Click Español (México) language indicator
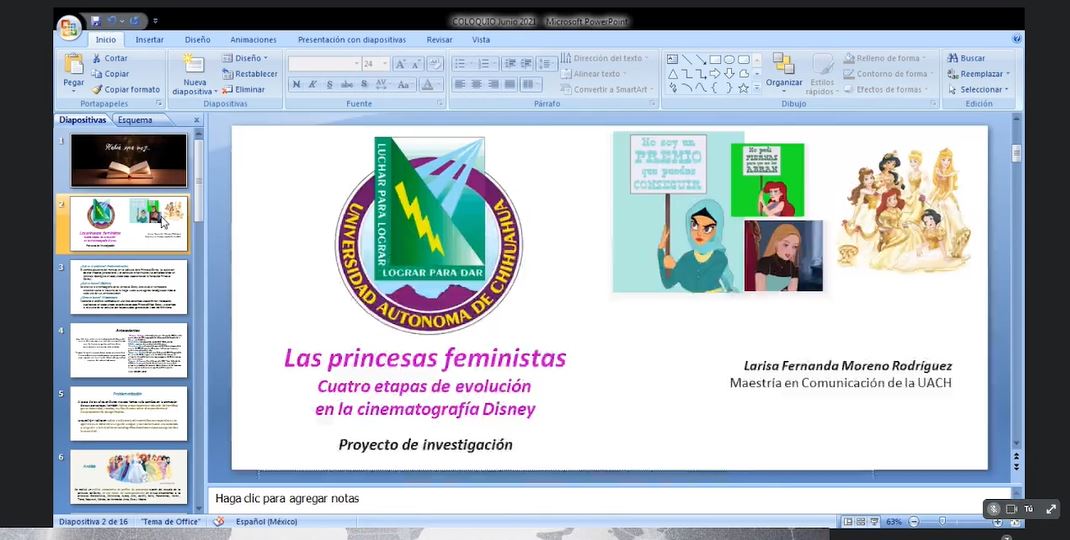This screenshot has width=1070, height=540. tap(266, 522)
